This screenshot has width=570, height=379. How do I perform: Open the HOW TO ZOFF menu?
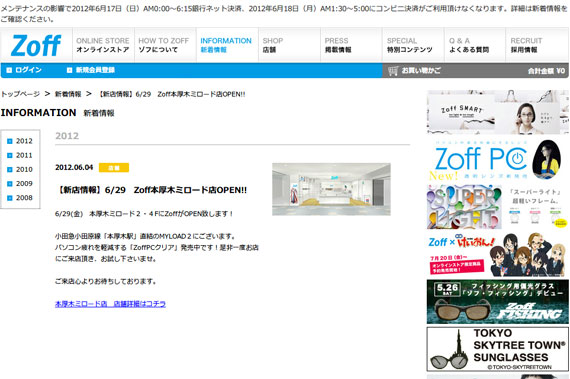click(x=165, y=45)
